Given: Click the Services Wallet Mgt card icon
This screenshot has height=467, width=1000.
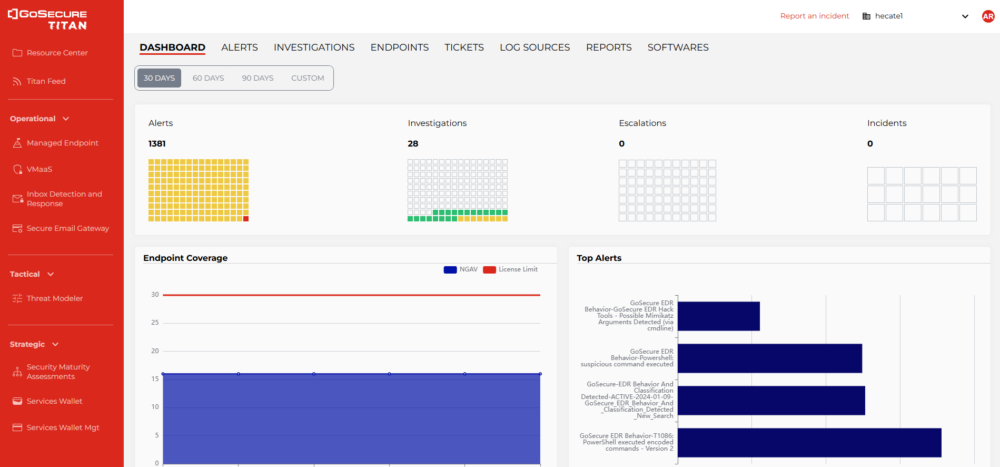Looking at the screenshot, I should pyautogui.click(x=17, y=427).
